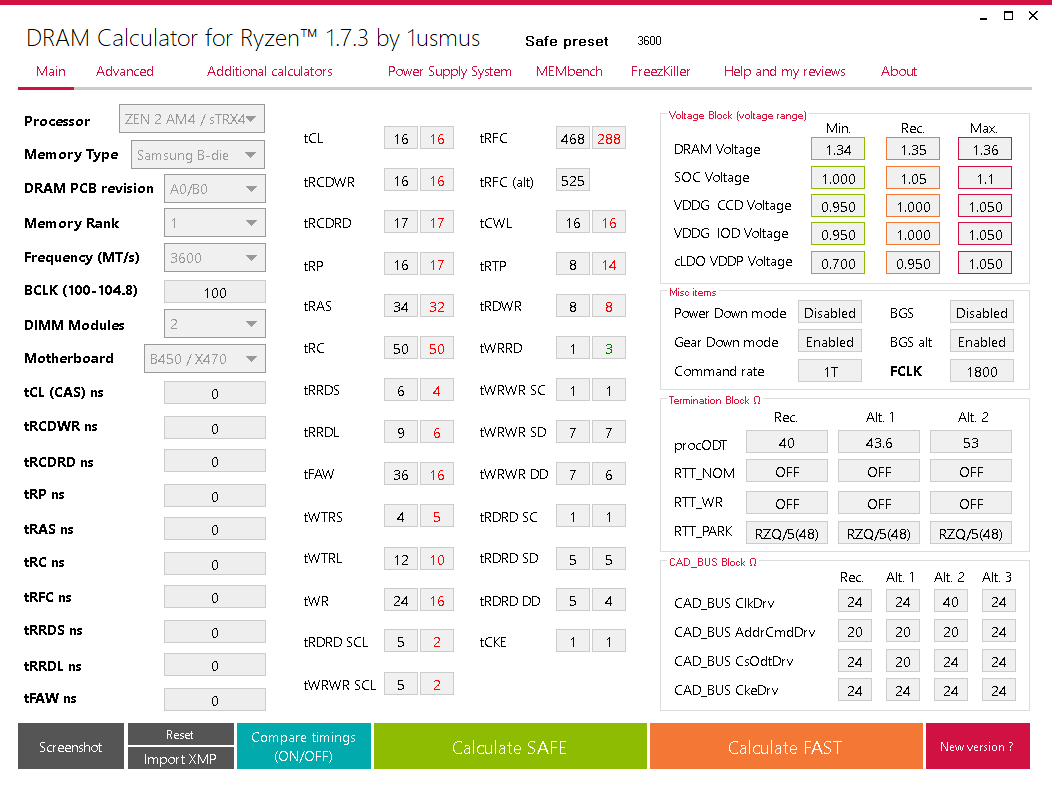Open the MEMbench tab
1052x791 pixels.
coord(569,71)
